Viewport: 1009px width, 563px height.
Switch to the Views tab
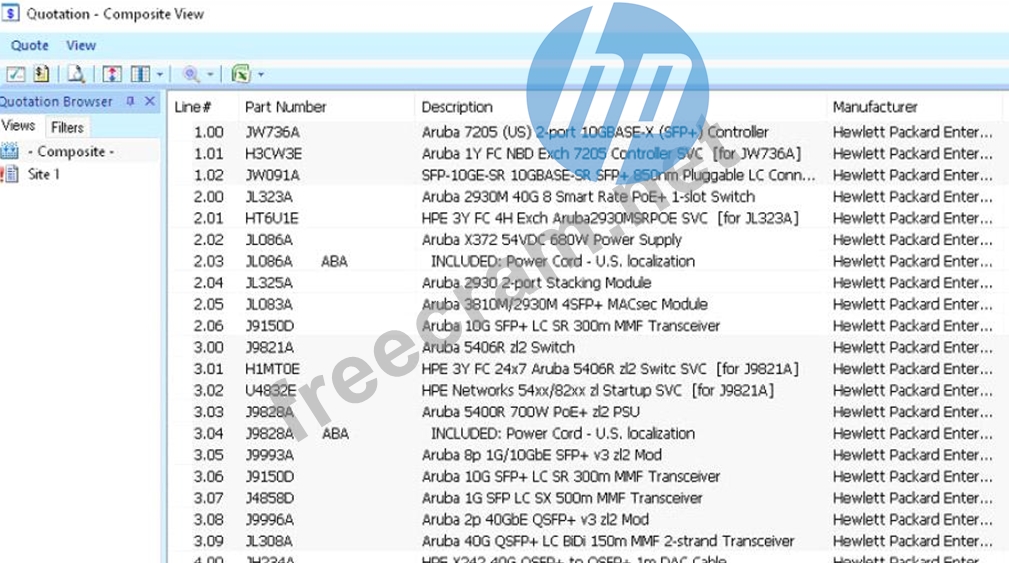pyautogui.click(x=18, y=125)
